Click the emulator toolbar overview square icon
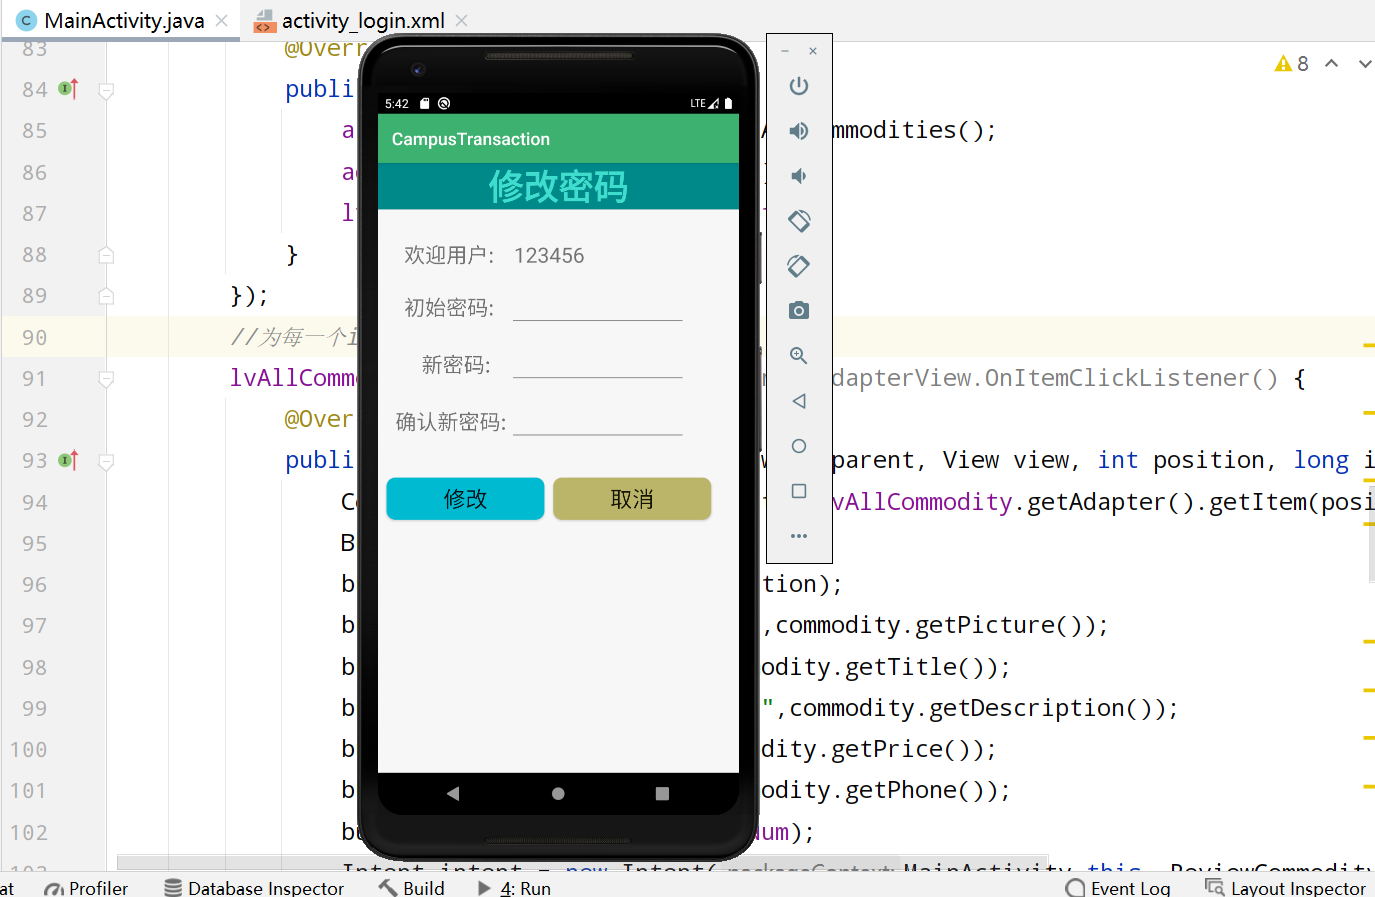This screenshot has width=1375, height=897. pyautogui.click(x=798, y=491)
